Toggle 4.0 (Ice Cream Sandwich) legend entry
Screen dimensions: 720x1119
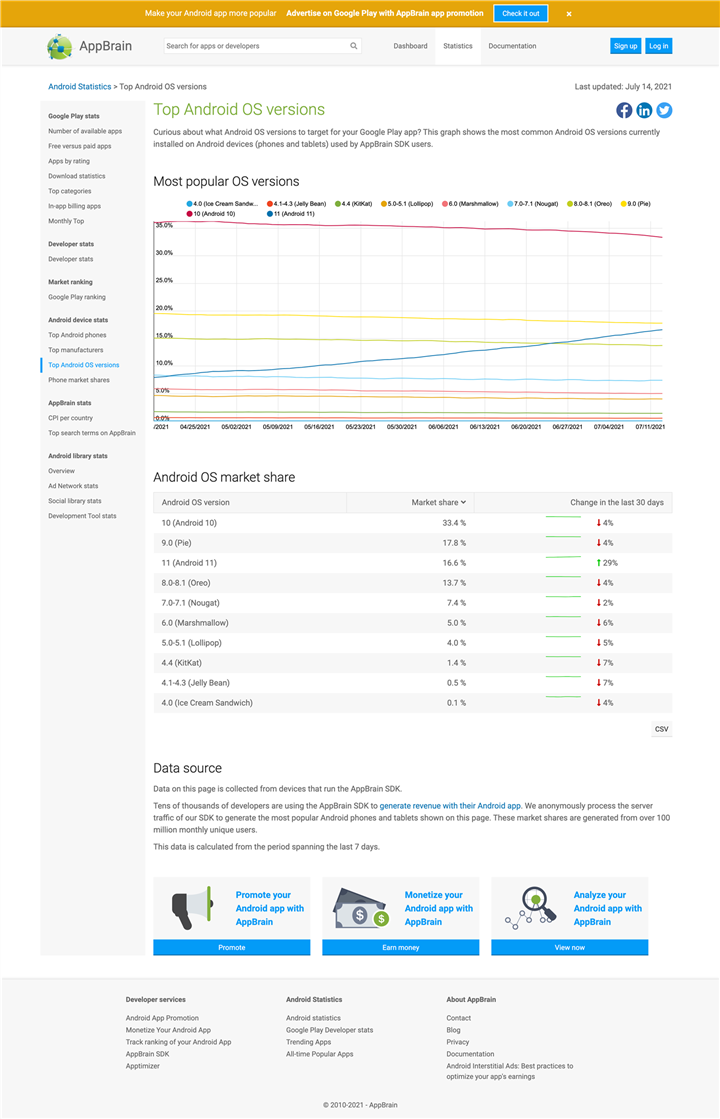tap(222, 203)
